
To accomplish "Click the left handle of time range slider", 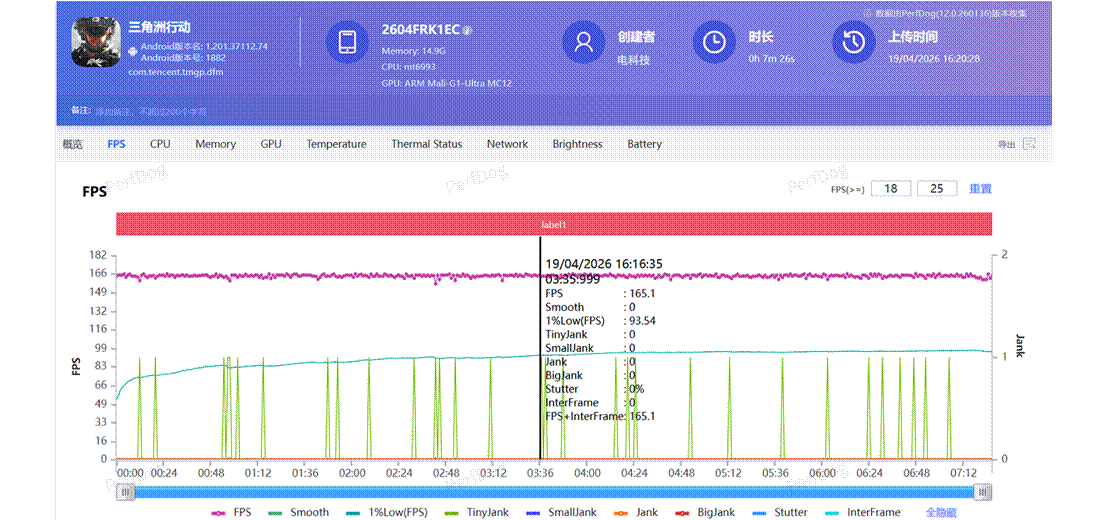I will coord(126,491).
